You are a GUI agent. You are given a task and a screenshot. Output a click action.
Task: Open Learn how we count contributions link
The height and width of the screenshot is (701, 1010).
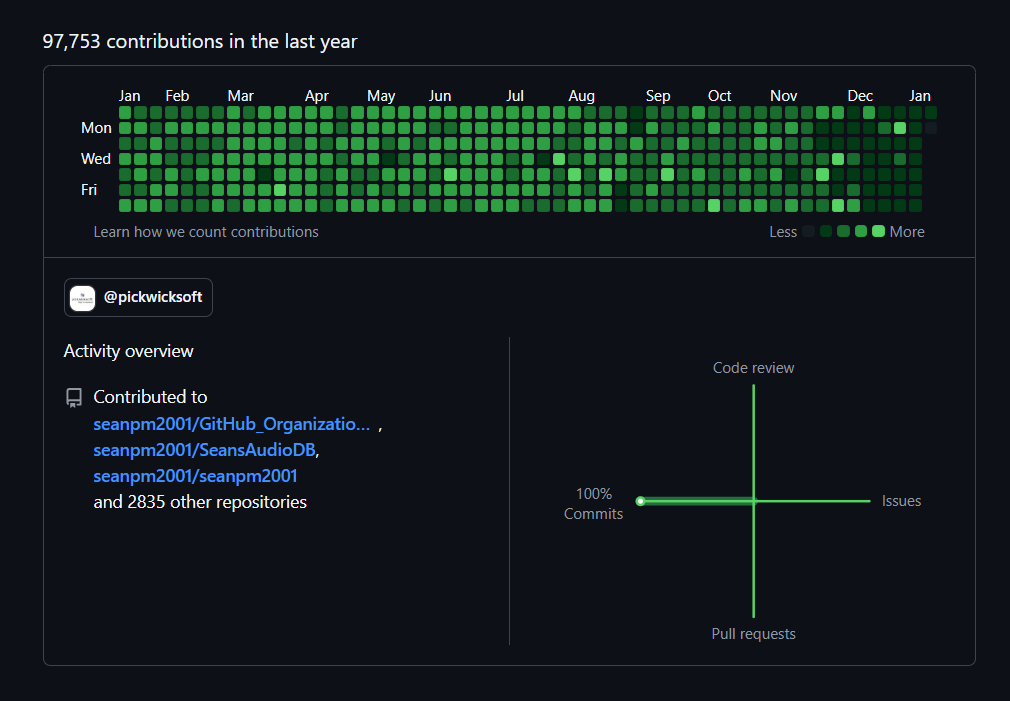[205, 232]
